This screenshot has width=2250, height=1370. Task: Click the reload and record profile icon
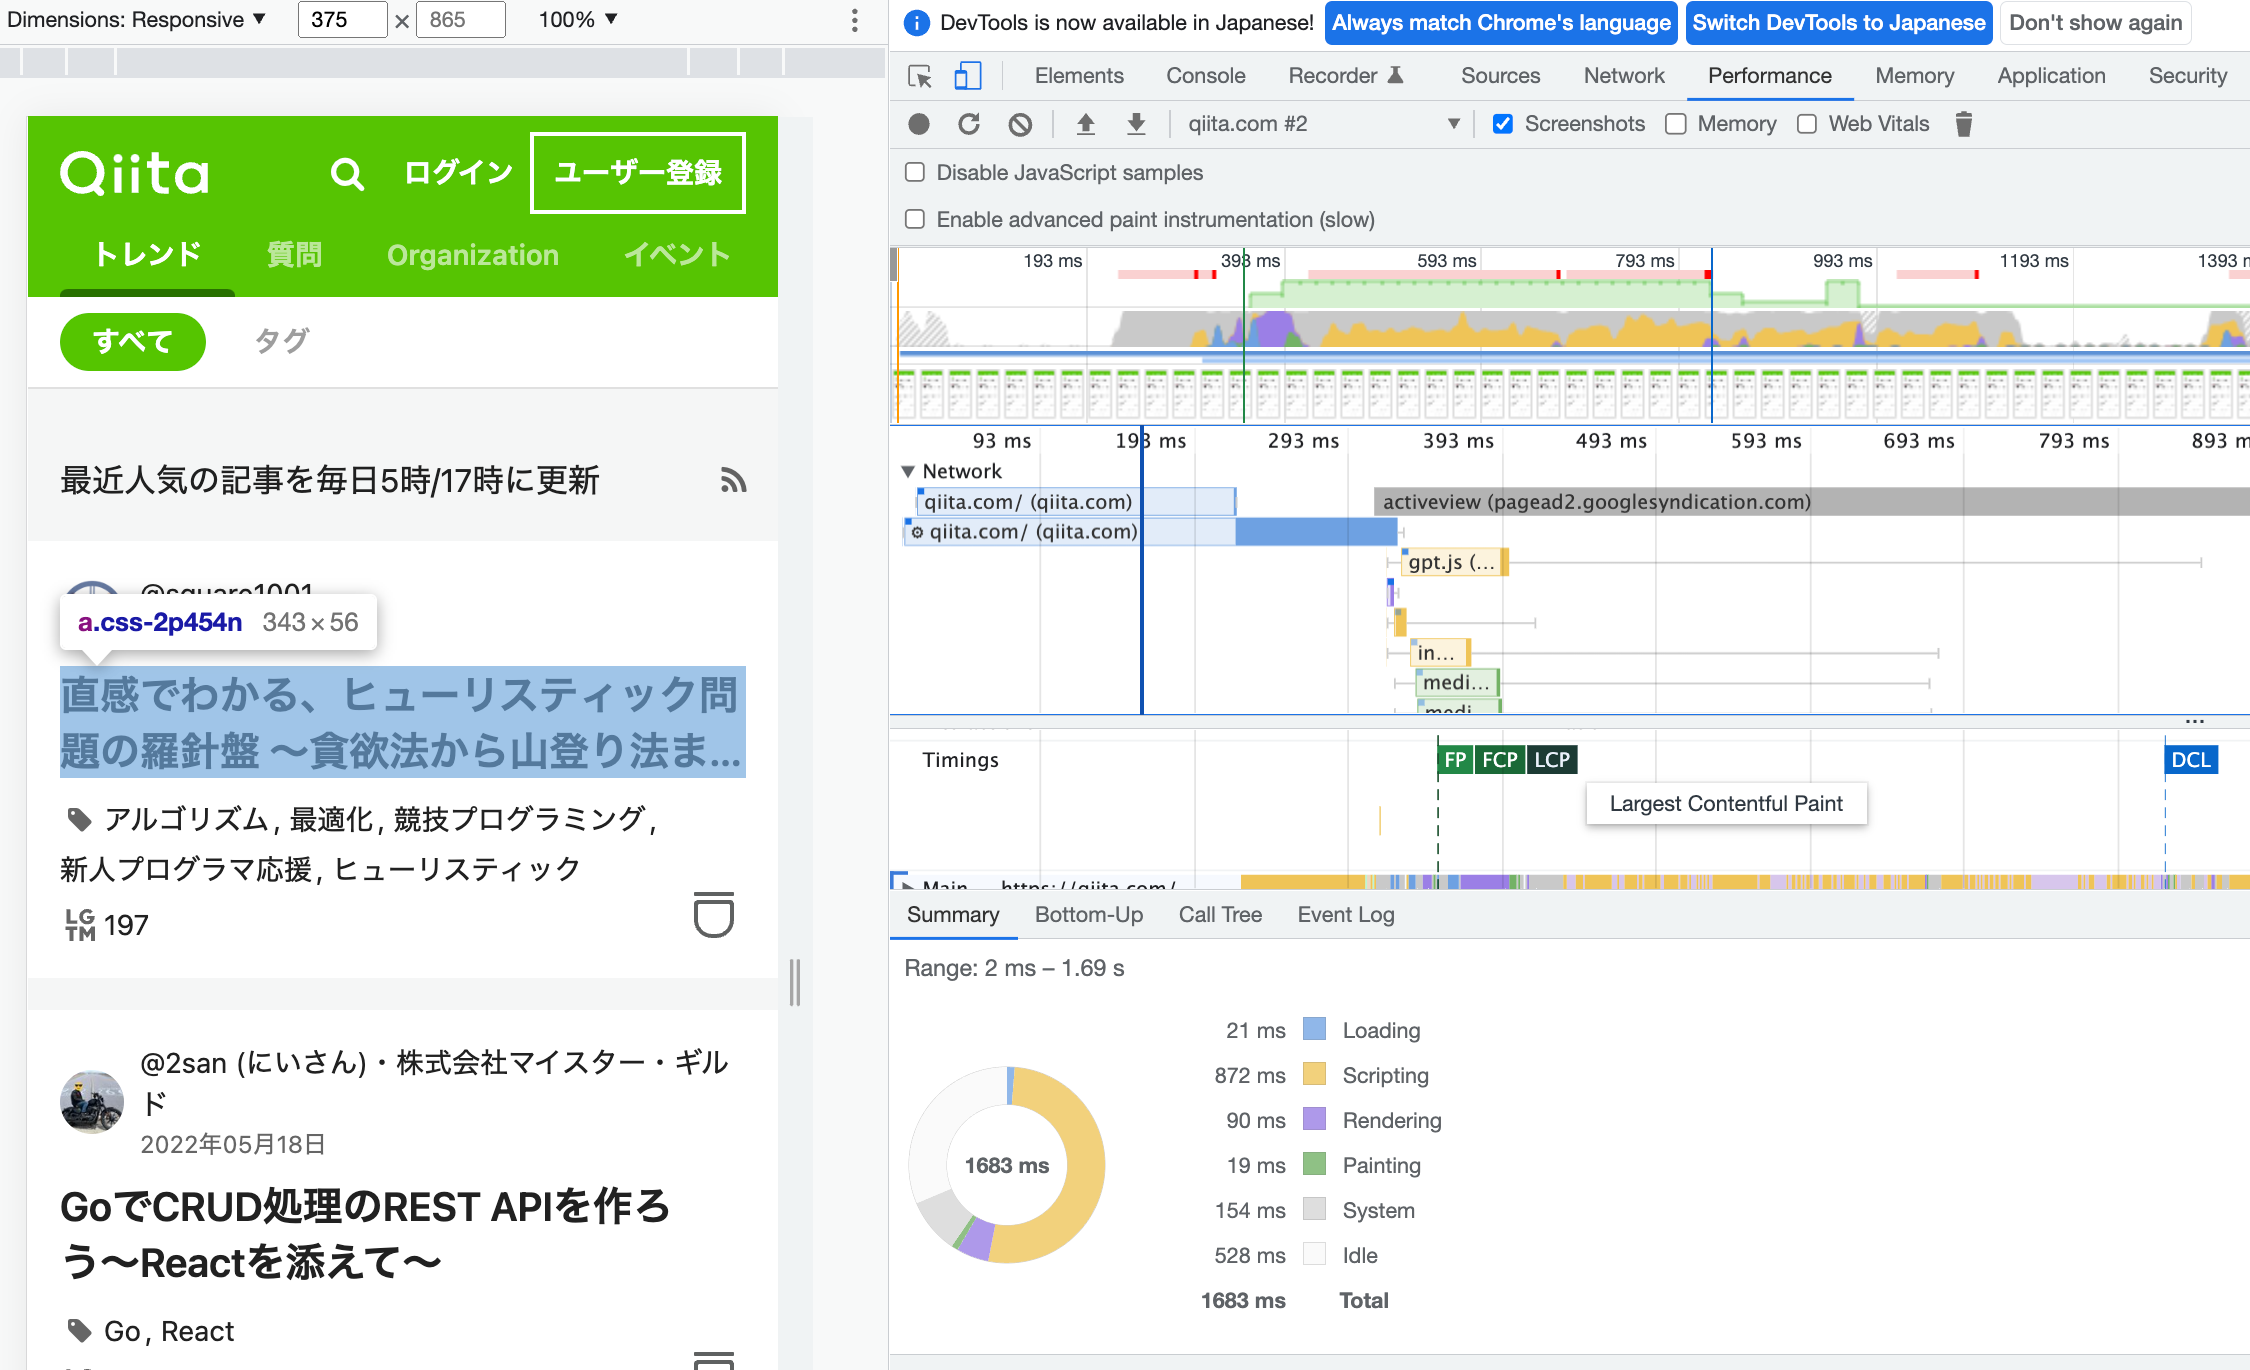coord(968,124)
